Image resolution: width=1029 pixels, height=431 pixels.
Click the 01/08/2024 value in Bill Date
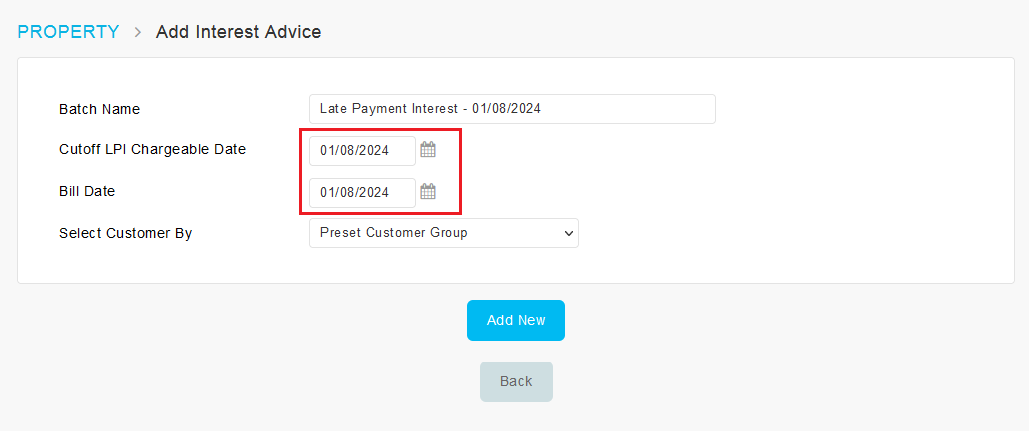[354, 193]
